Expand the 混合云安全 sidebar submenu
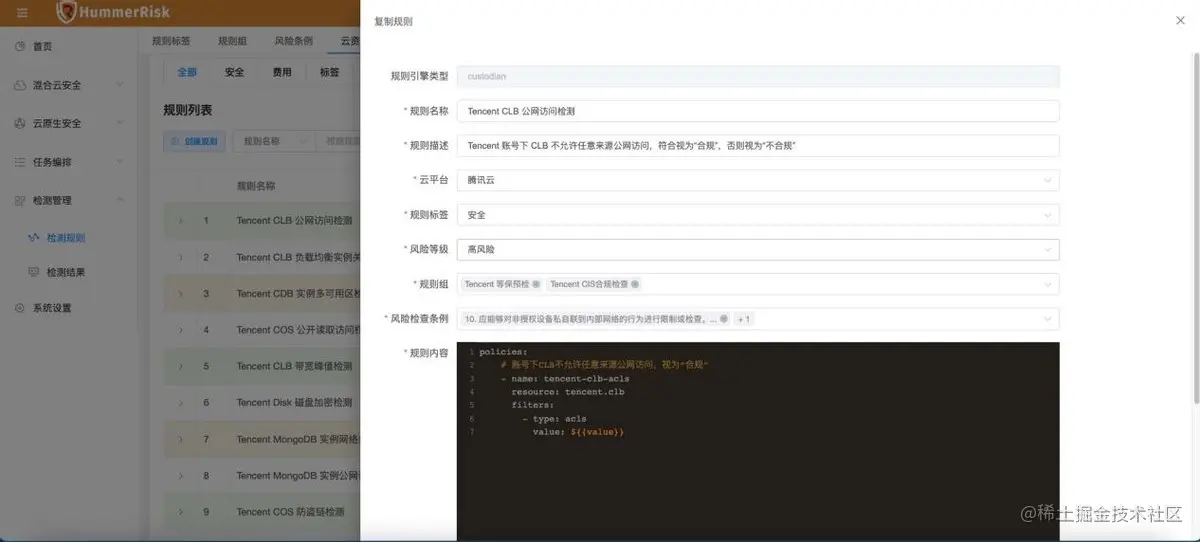This screenshot has height=542, width=1200. click(120, 85)
